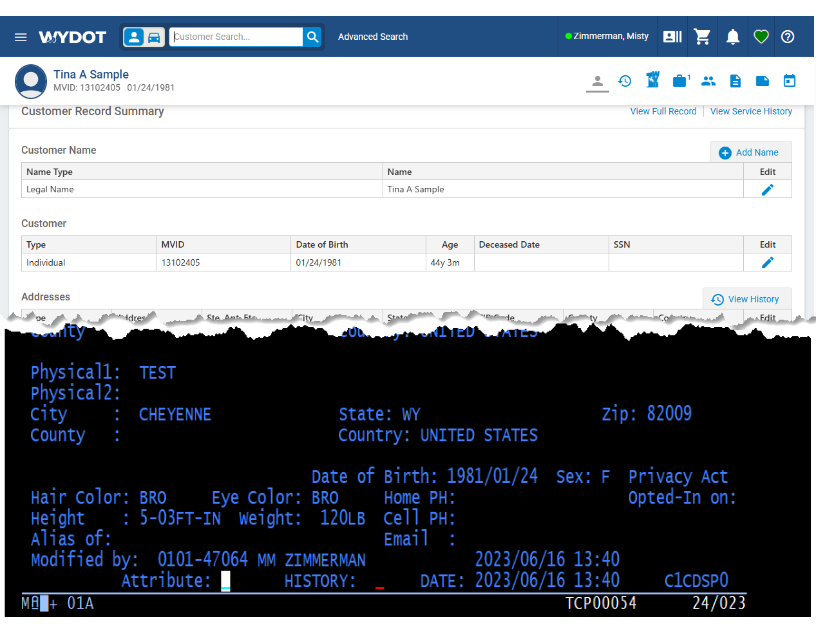Open View Full Record link

(x=663, y=111)
